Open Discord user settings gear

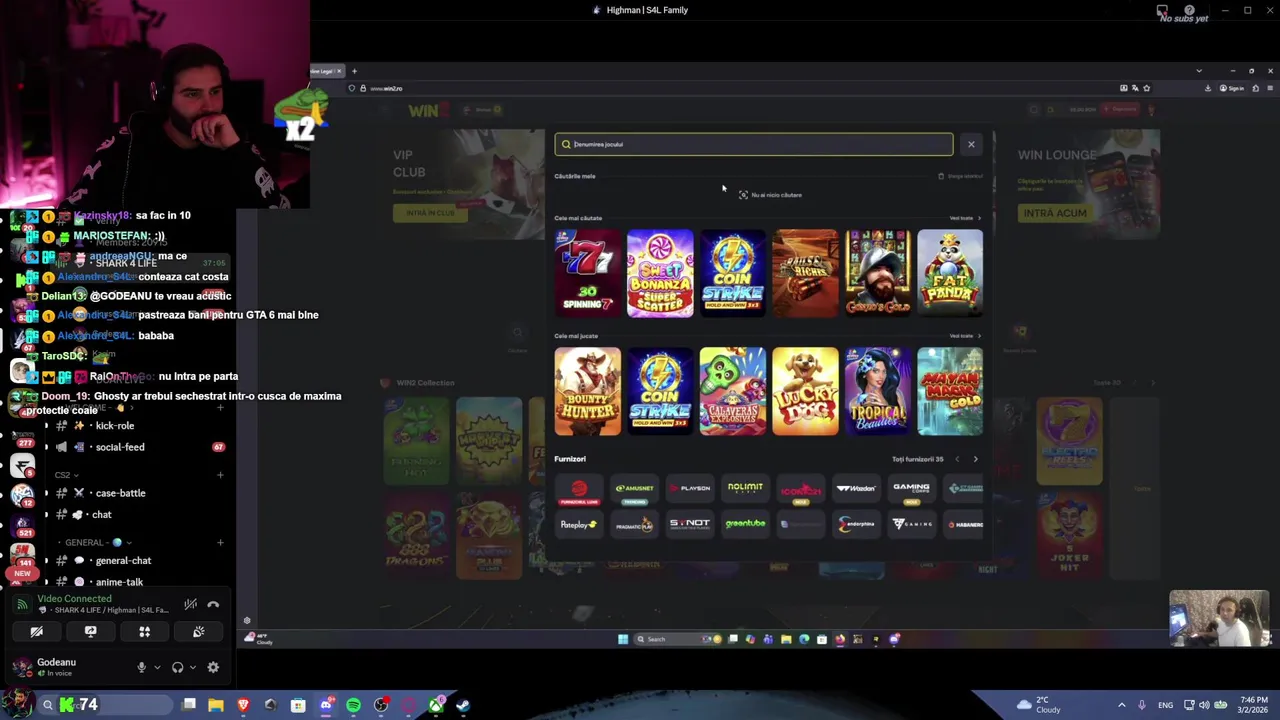click(213, 668)
